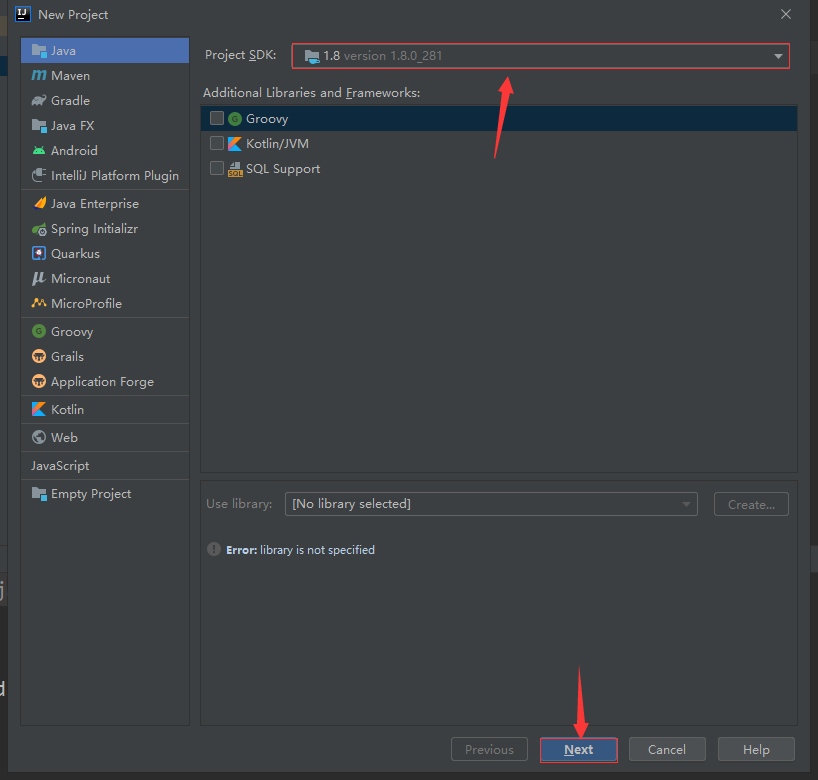This screenshot has width=818, height=780.
Task: Select Empty Project option
Action: pyautogui.click(x=105, y=494)
